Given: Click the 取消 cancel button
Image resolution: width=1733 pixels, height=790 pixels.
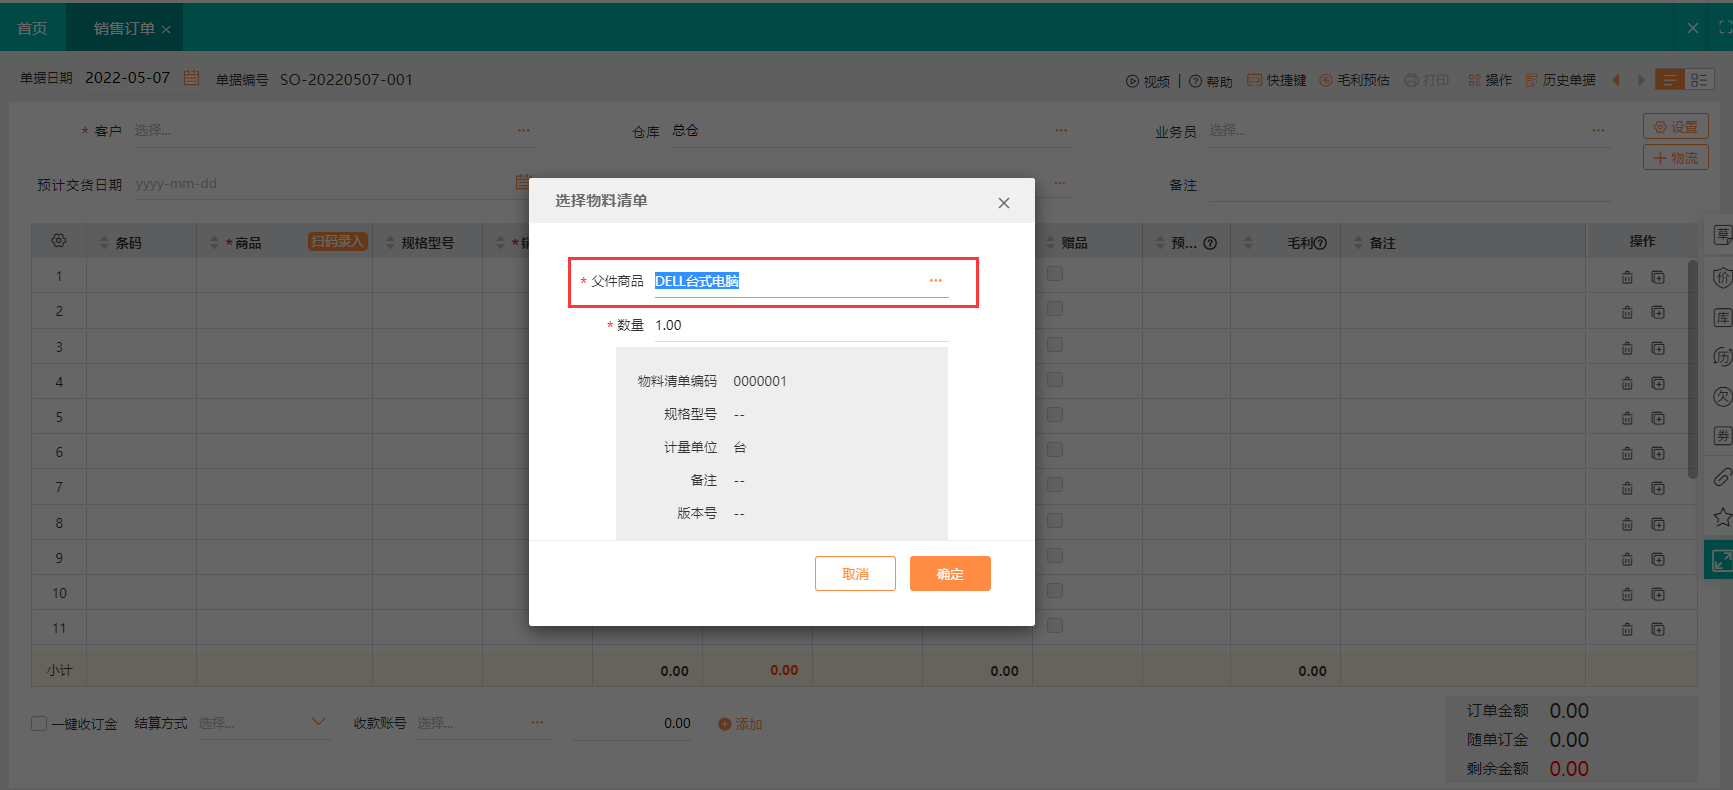Looking at the screenshot, I should 855,574.
